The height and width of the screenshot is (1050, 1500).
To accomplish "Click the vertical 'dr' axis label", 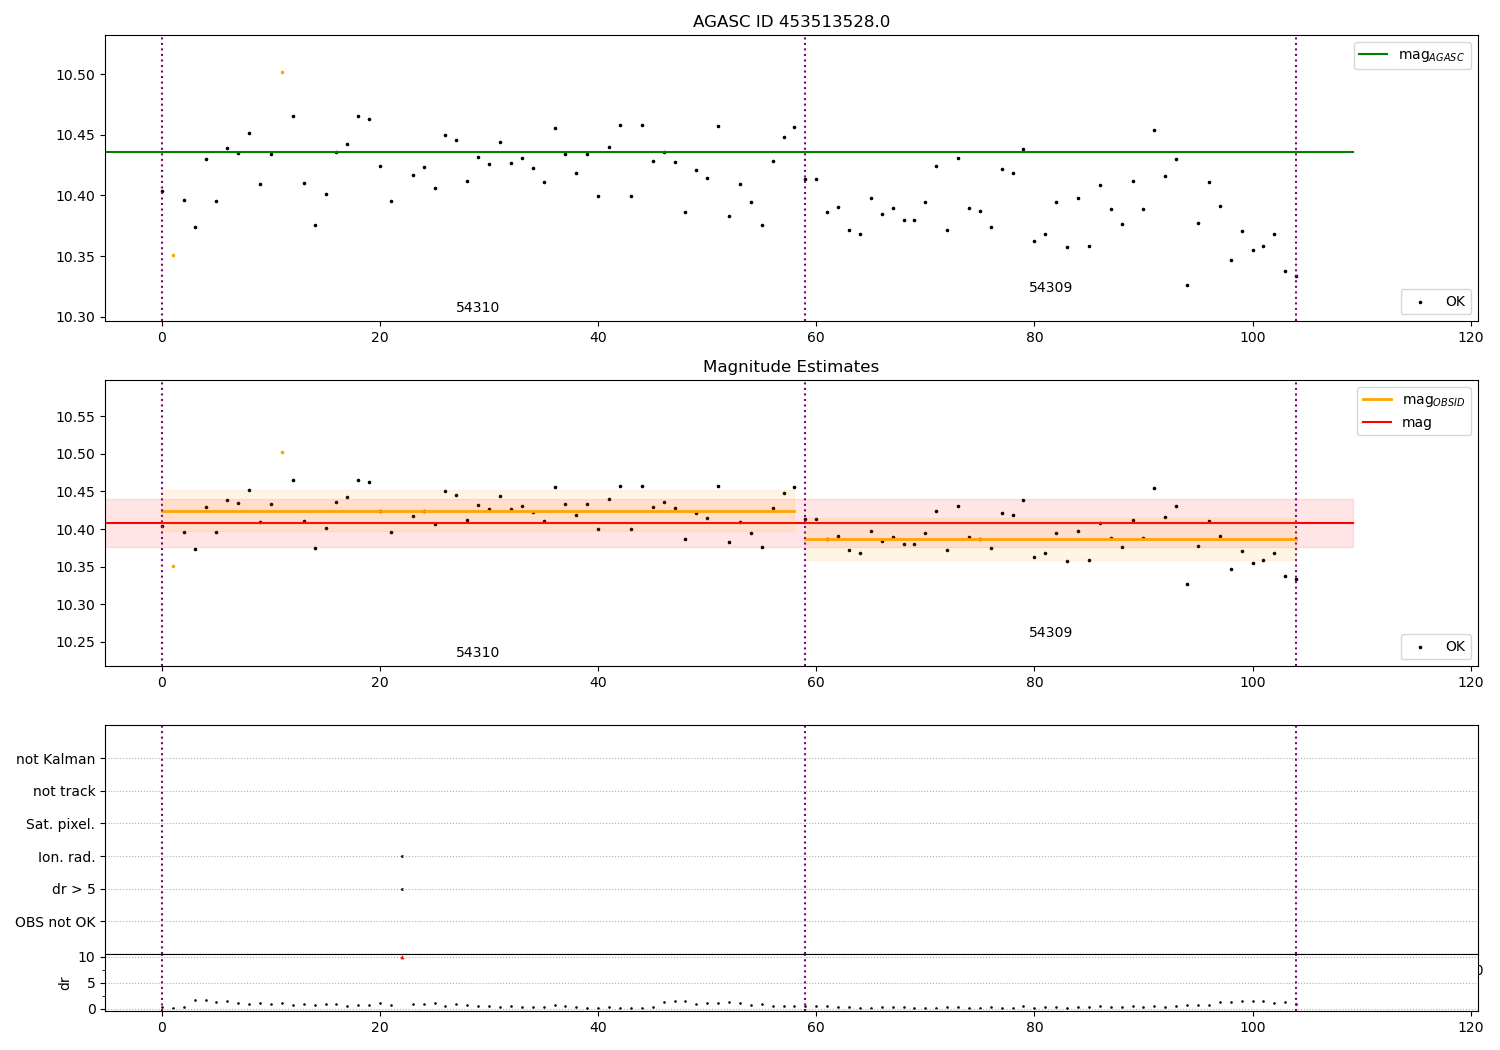I will click(65, 984).
